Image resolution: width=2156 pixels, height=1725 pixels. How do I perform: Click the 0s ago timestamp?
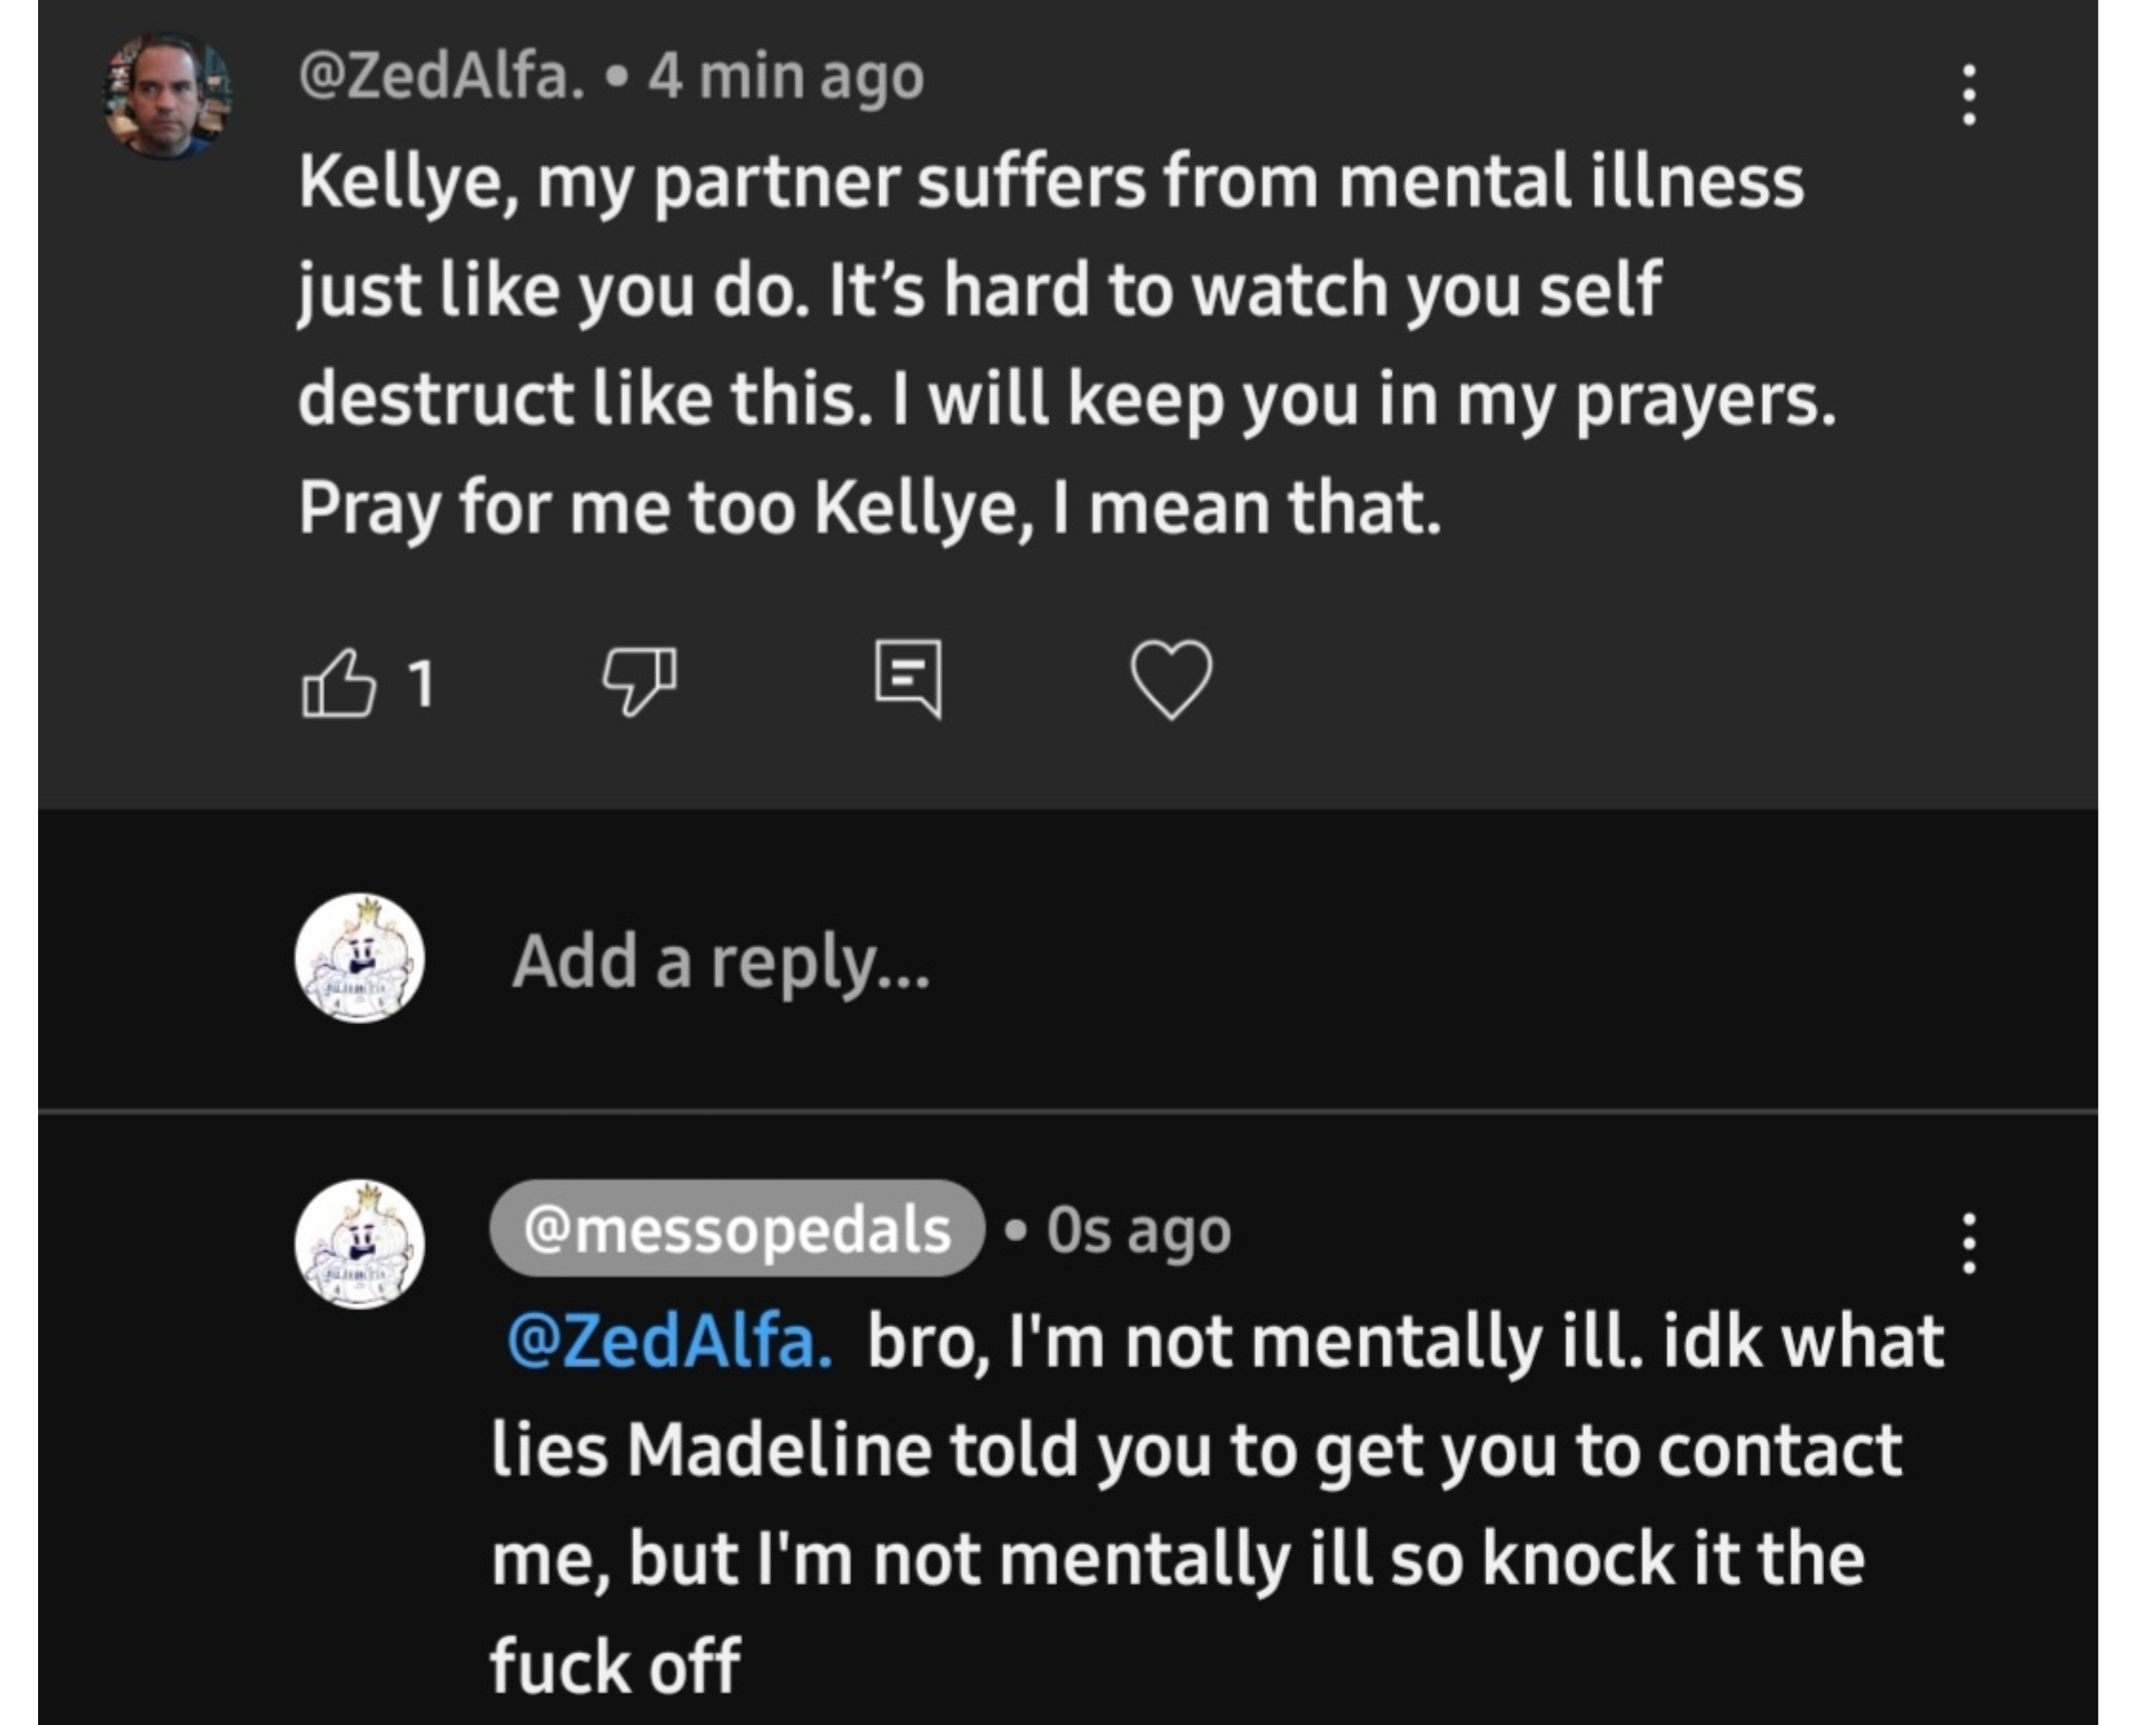[x=1139, y=1230]
